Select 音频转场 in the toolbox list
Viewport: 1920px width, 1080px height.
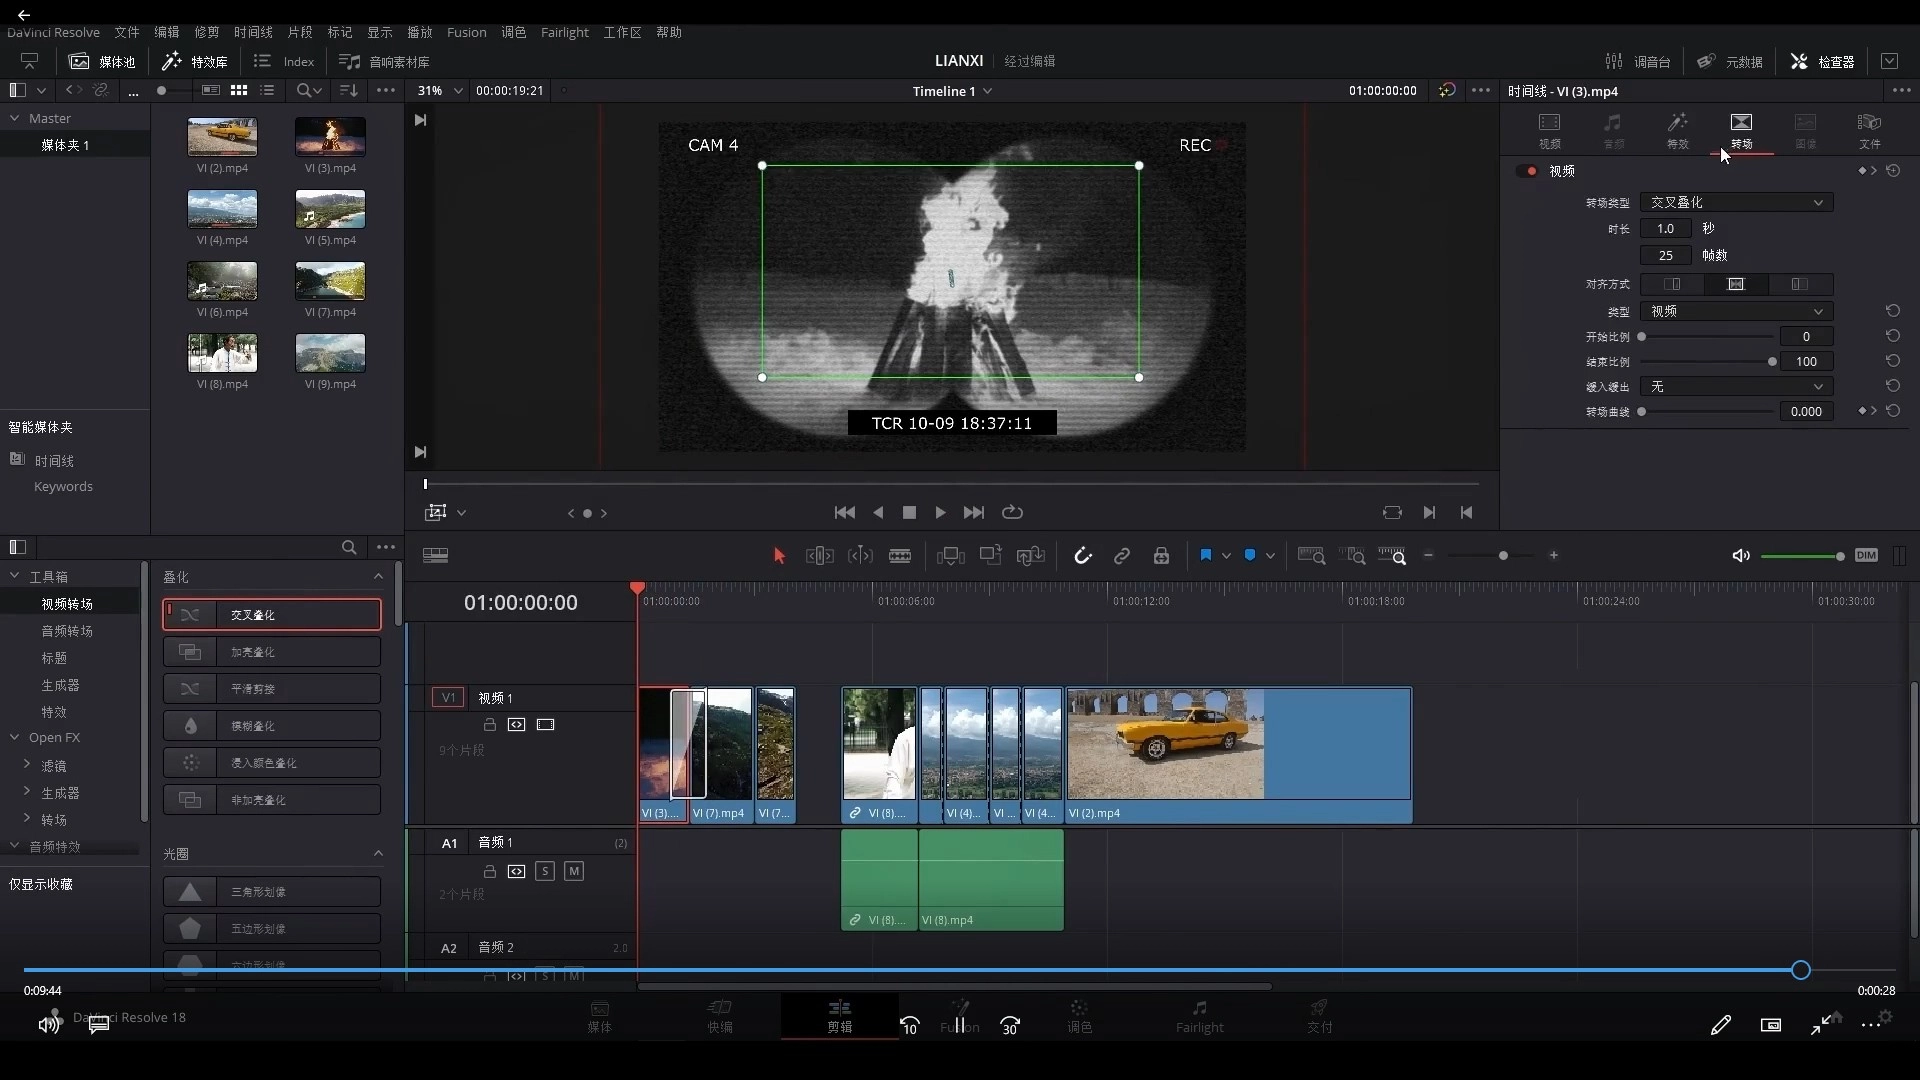tap(67, 631)
